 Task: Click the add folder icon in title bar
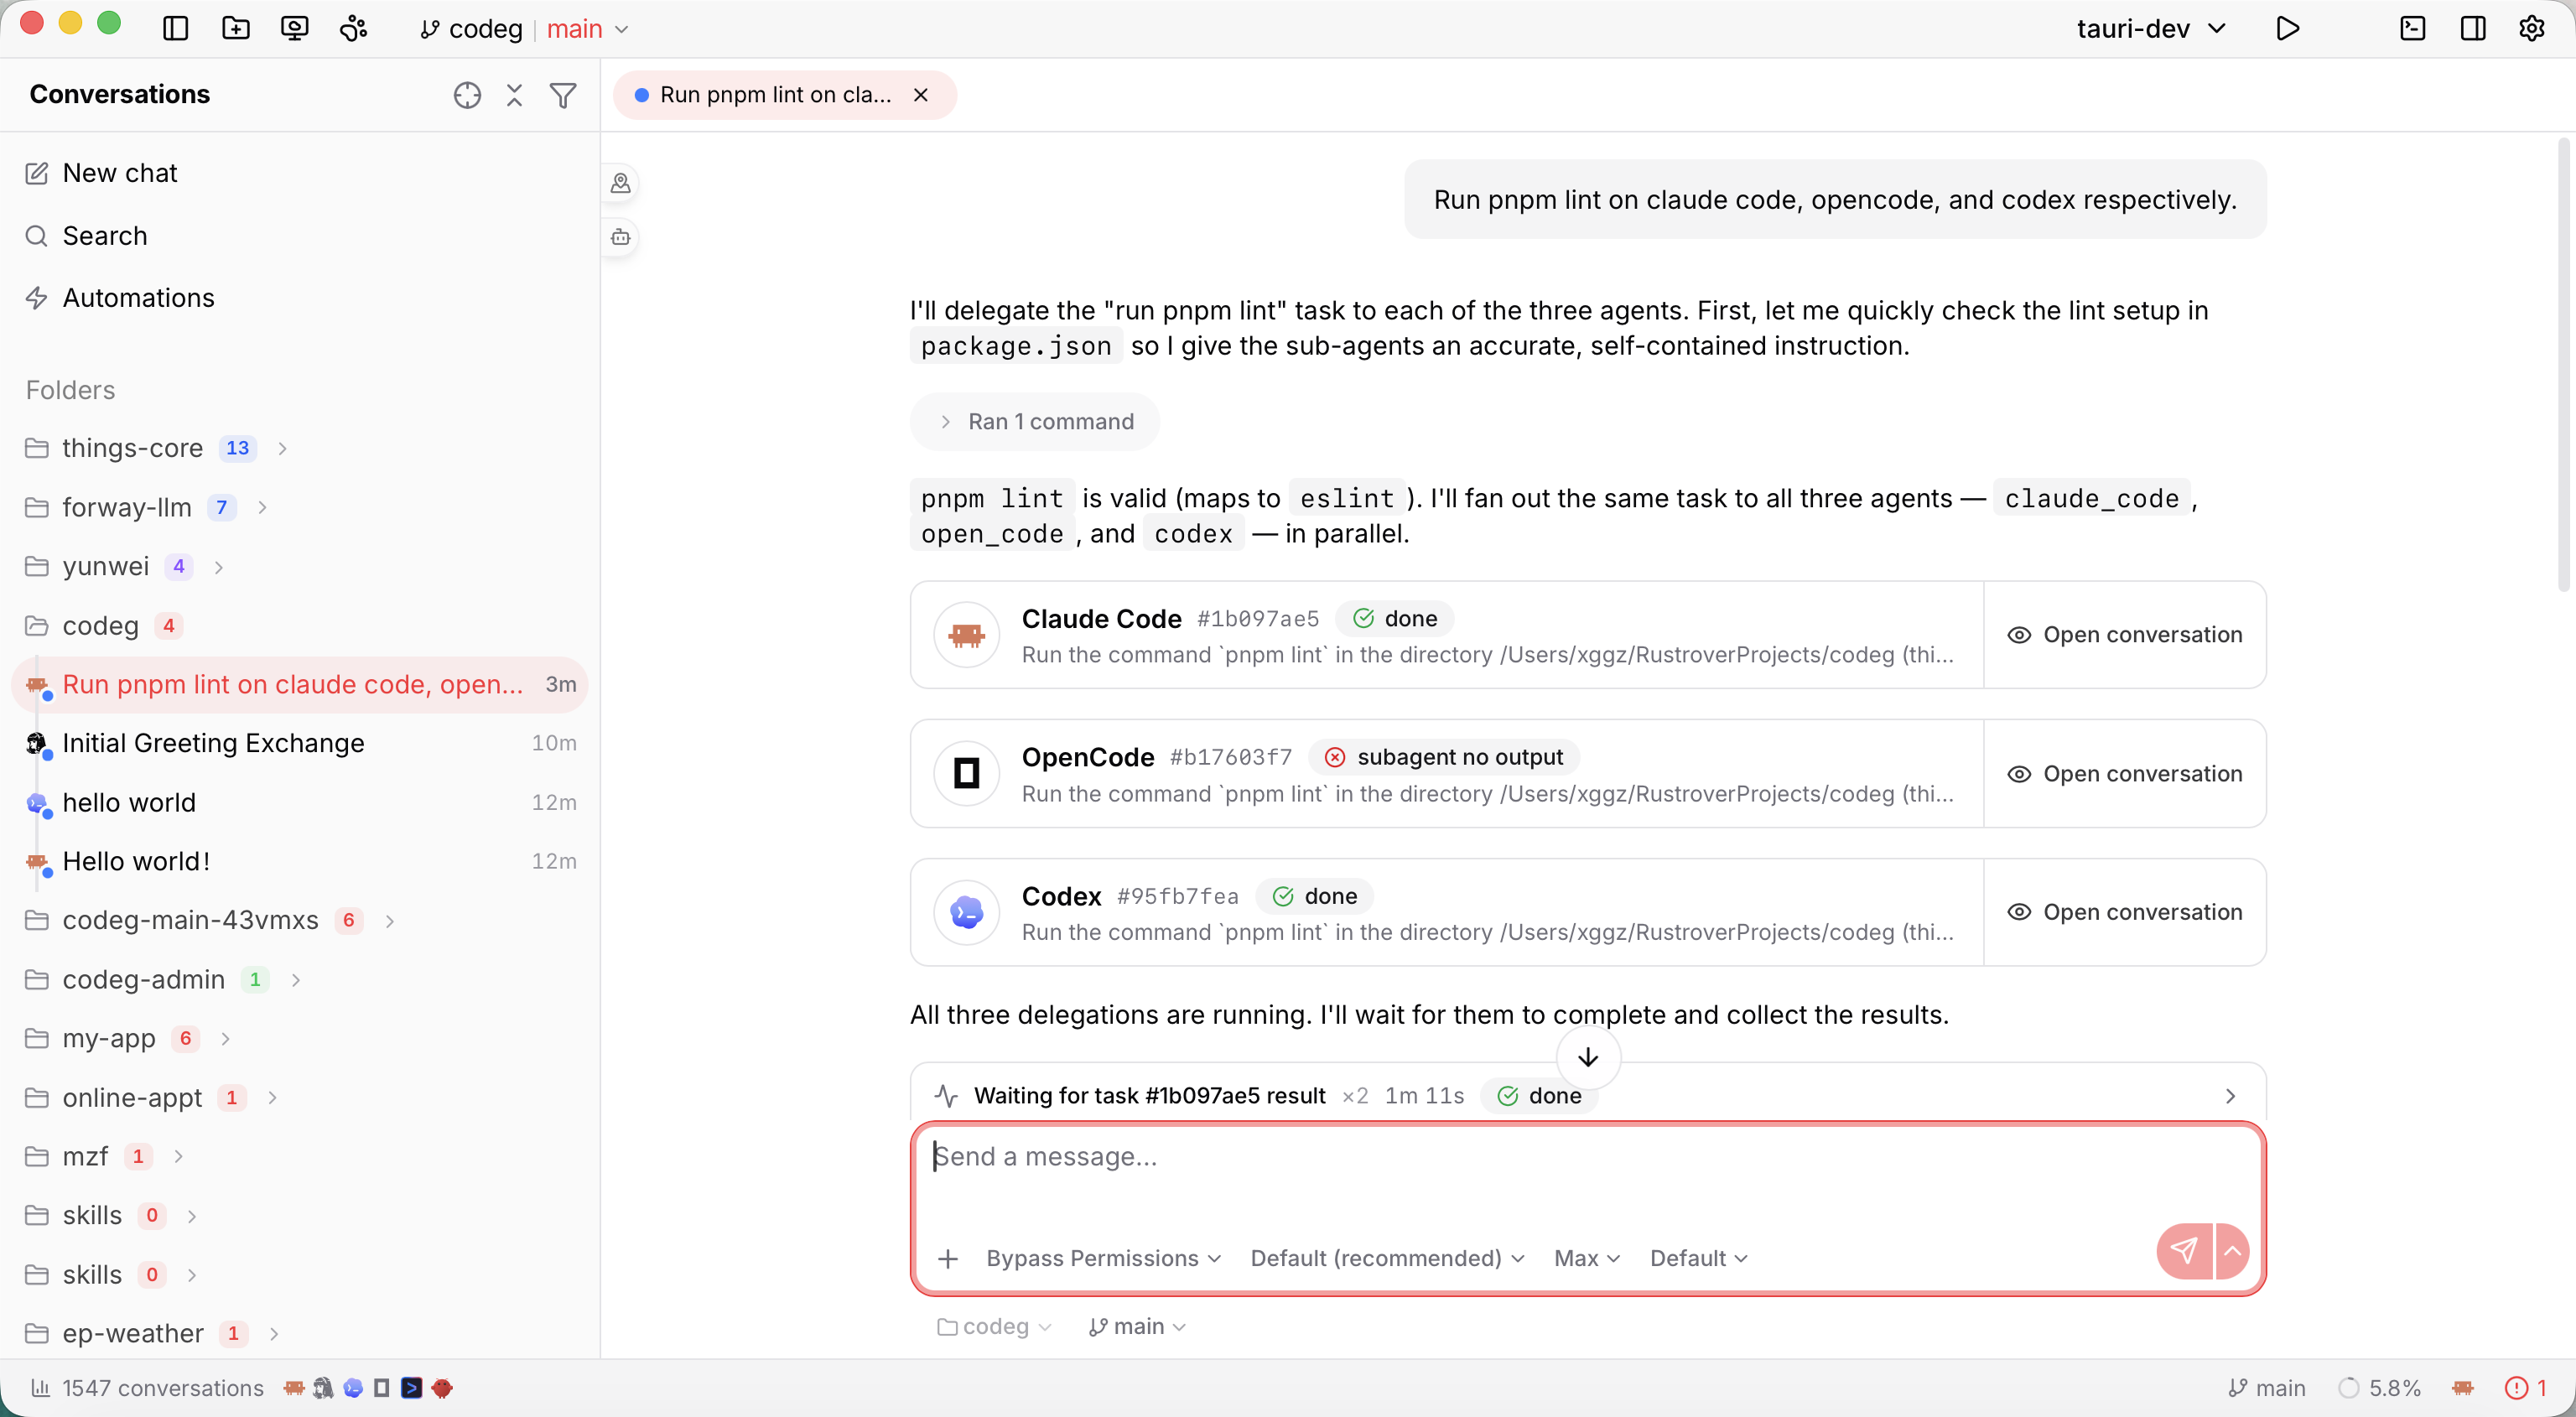click(235, 29)
